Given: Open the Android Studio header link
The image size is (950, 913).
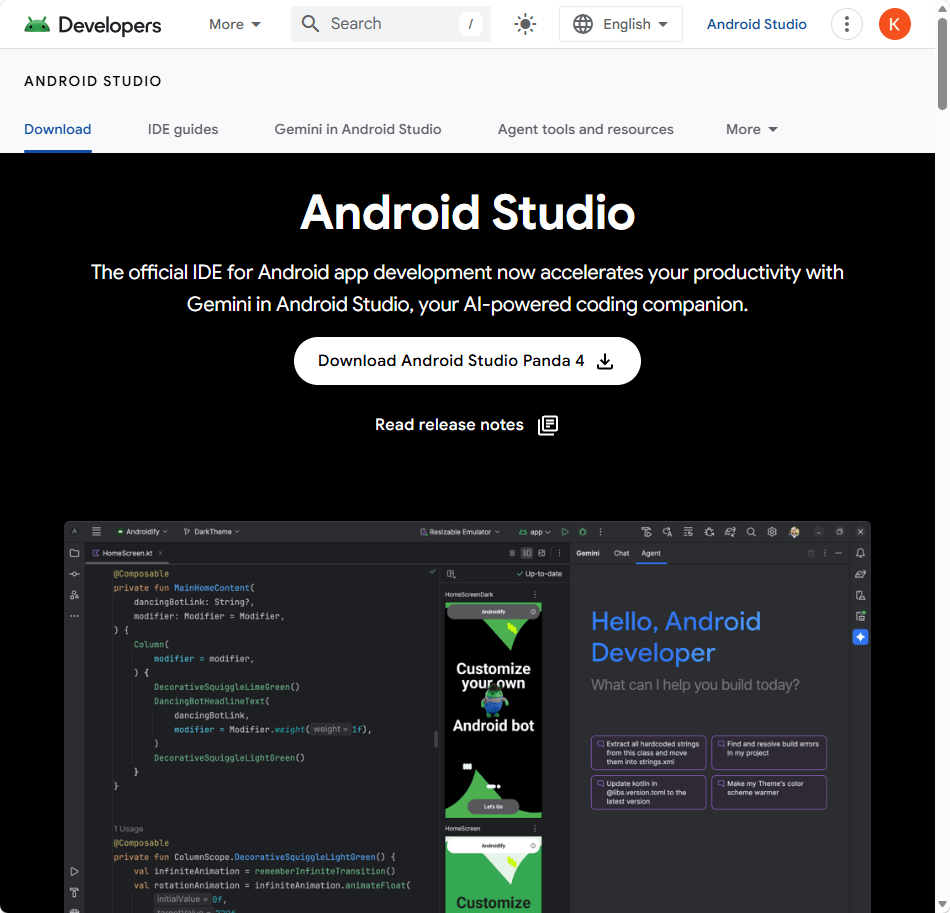Looking at the screenshot, I should (757, 24).
